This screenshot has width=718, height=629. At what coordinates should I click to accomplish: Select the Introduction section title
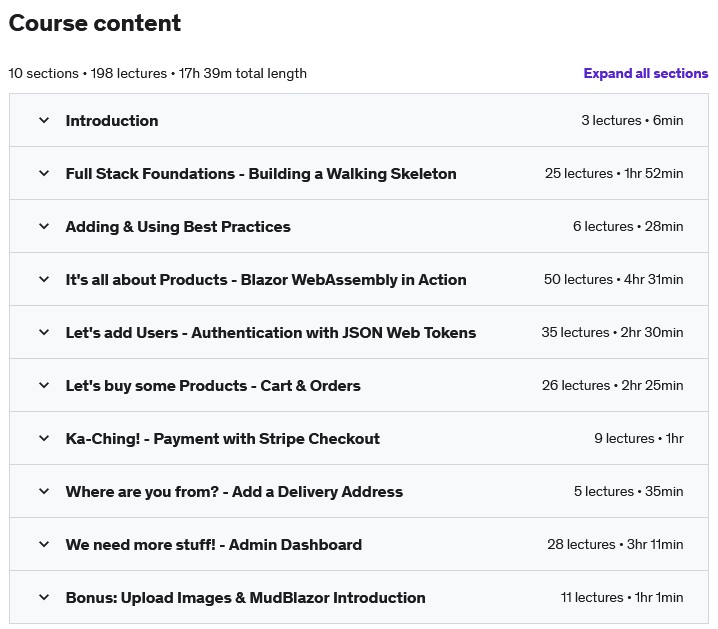tap(112, 120)
